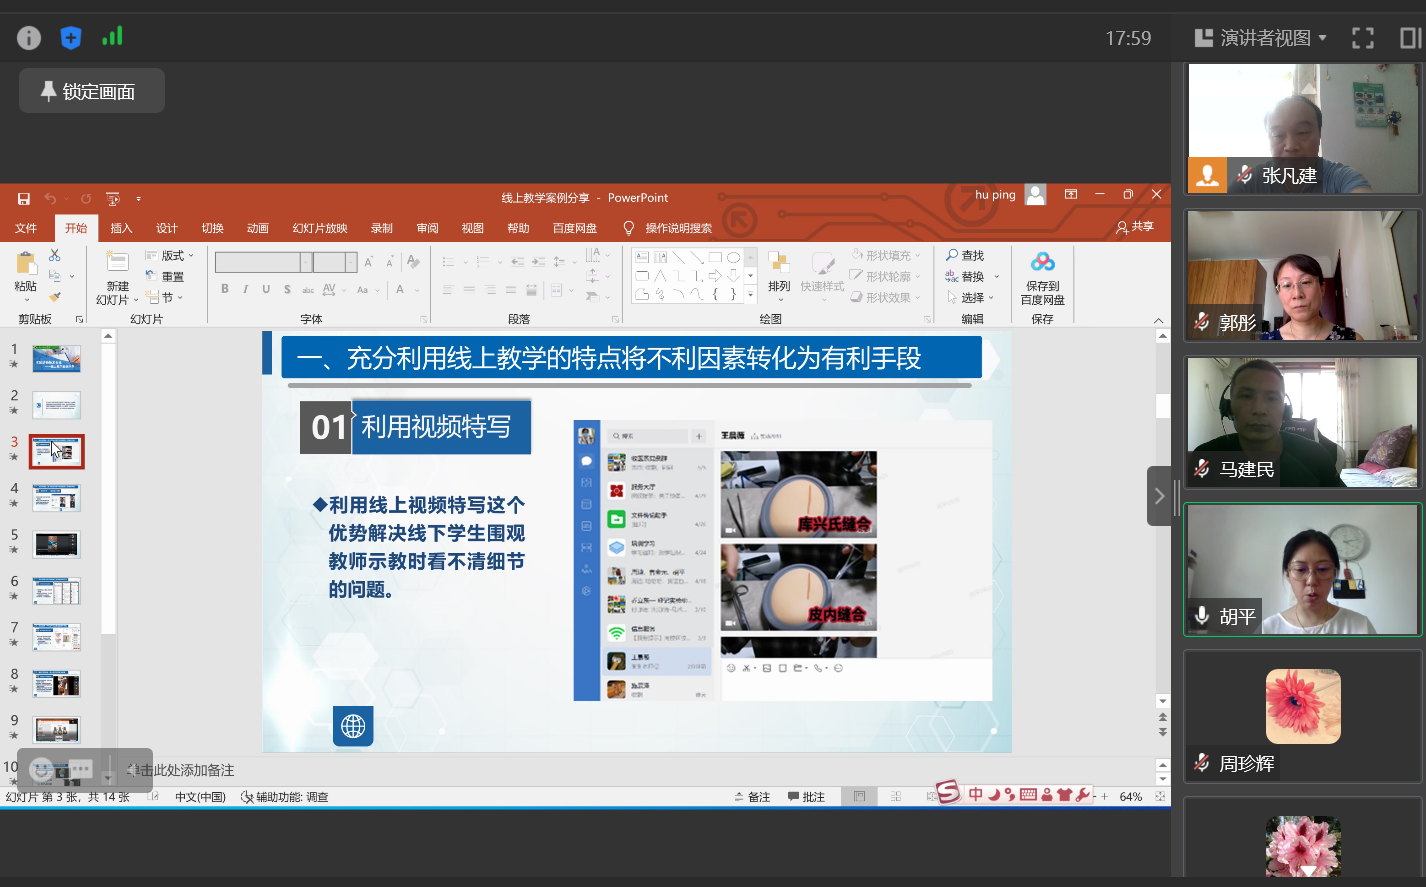The height and width of the screenshot is (887, 1426).
Task: Toggle the 锁定画面 pin button
Action: pos(91,91)
